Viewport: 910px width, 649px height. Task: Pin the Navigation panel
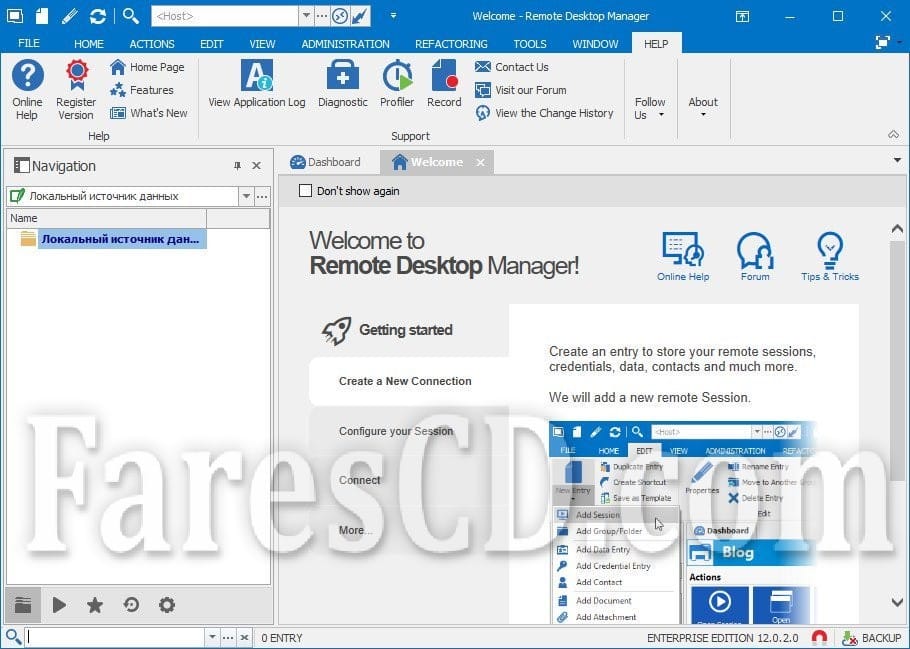click(x=237, y=165)
